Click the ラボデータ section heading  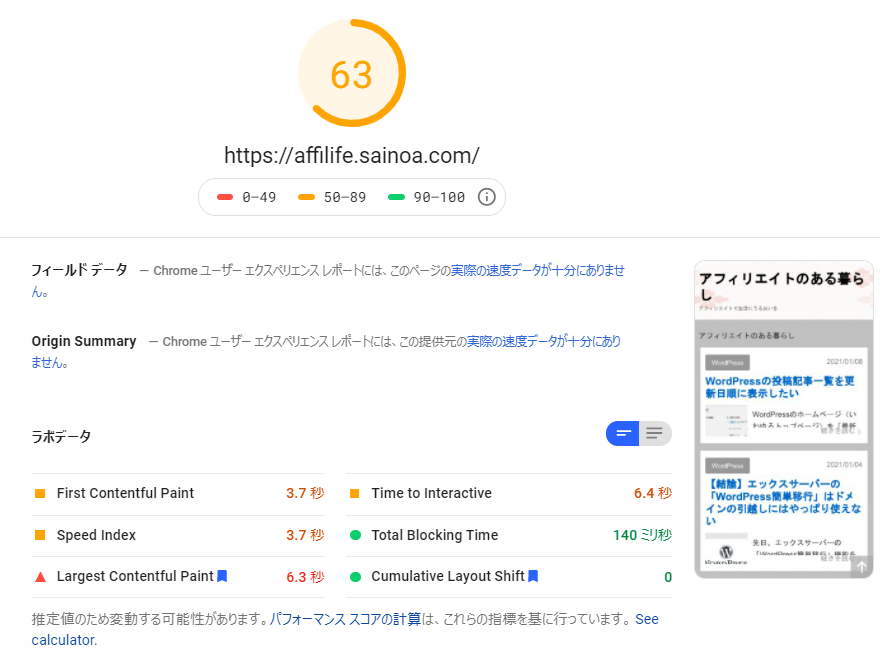[61, 436]
